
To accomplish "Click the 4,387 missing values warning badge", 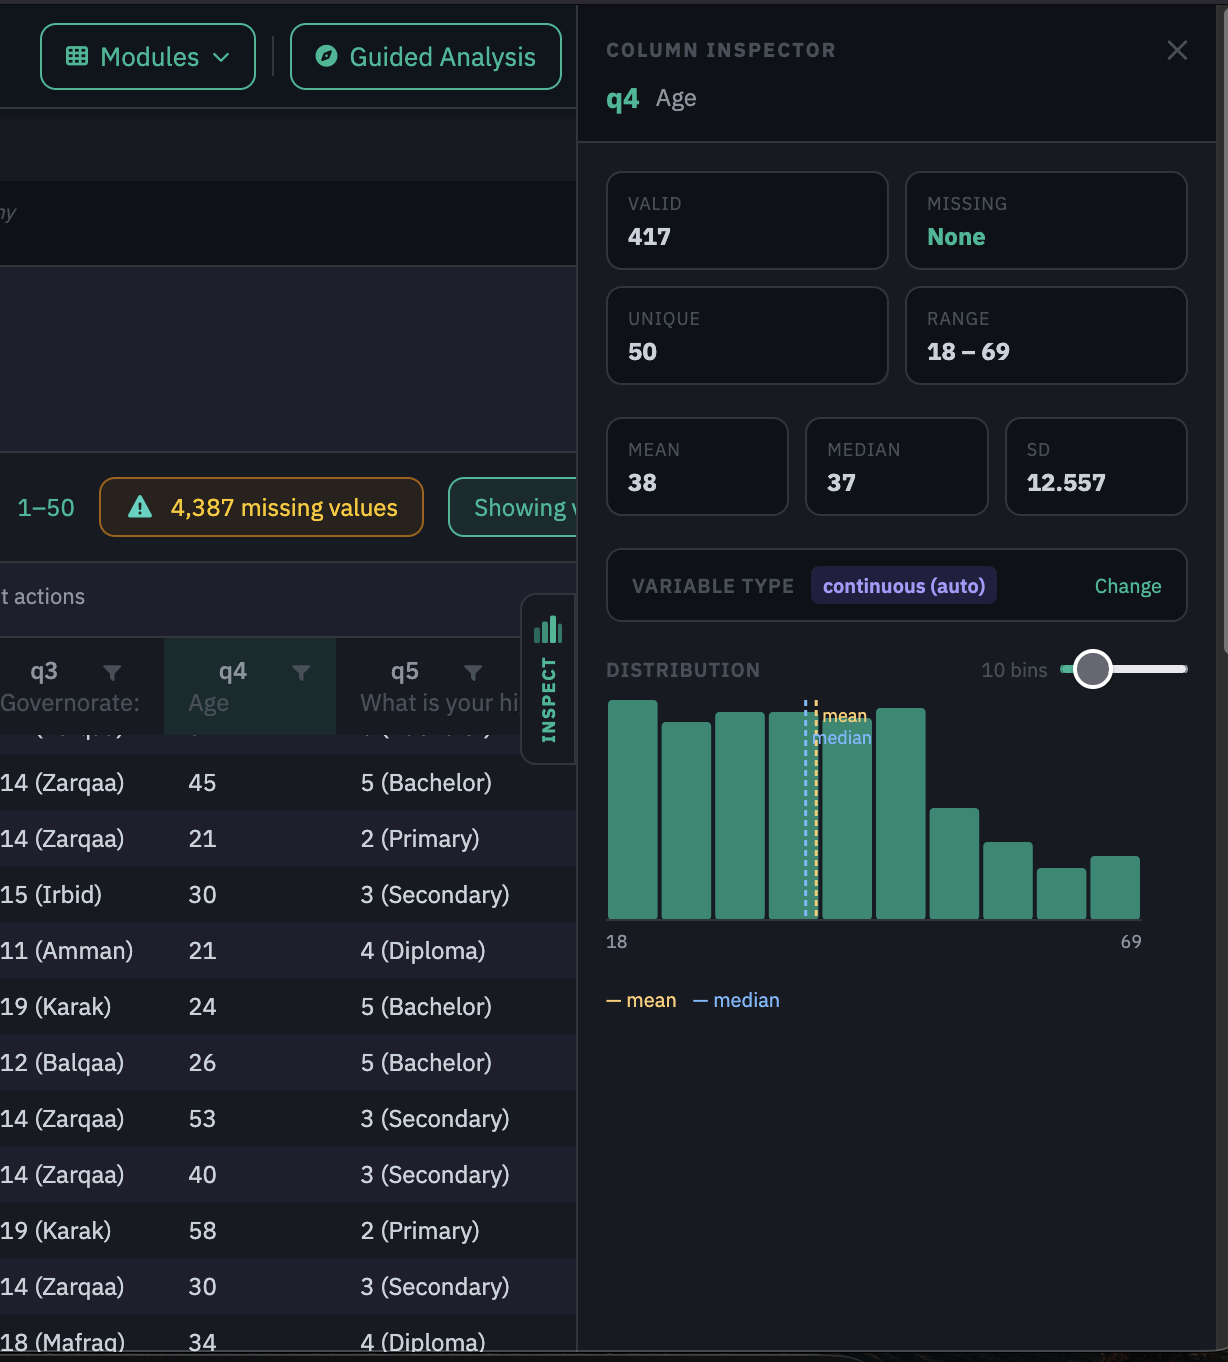I will click(x=261, y=507).
